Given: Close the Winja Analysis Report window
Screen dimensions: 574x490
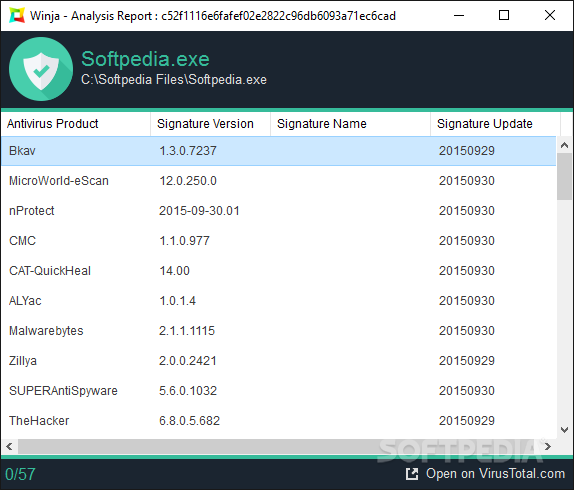Looking at the screenshot, I should pos(550,15).
